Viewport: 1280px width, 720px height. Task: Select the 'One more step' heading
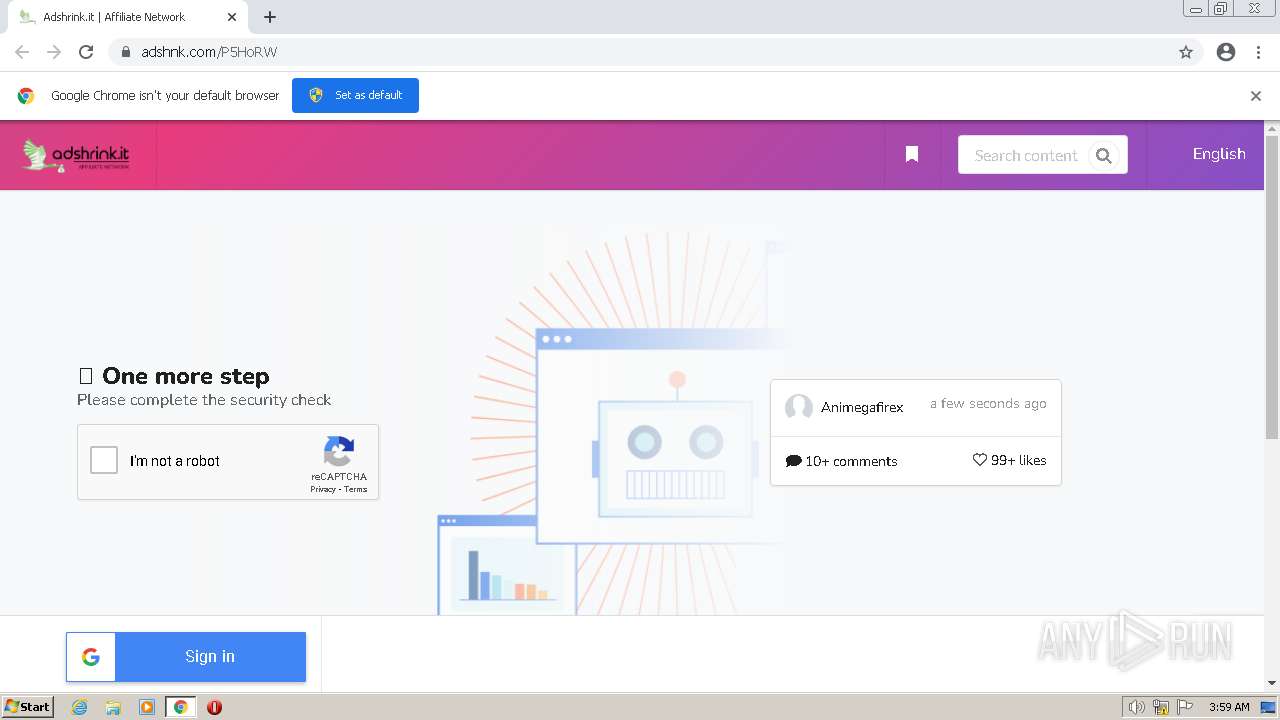click(186, 376)
